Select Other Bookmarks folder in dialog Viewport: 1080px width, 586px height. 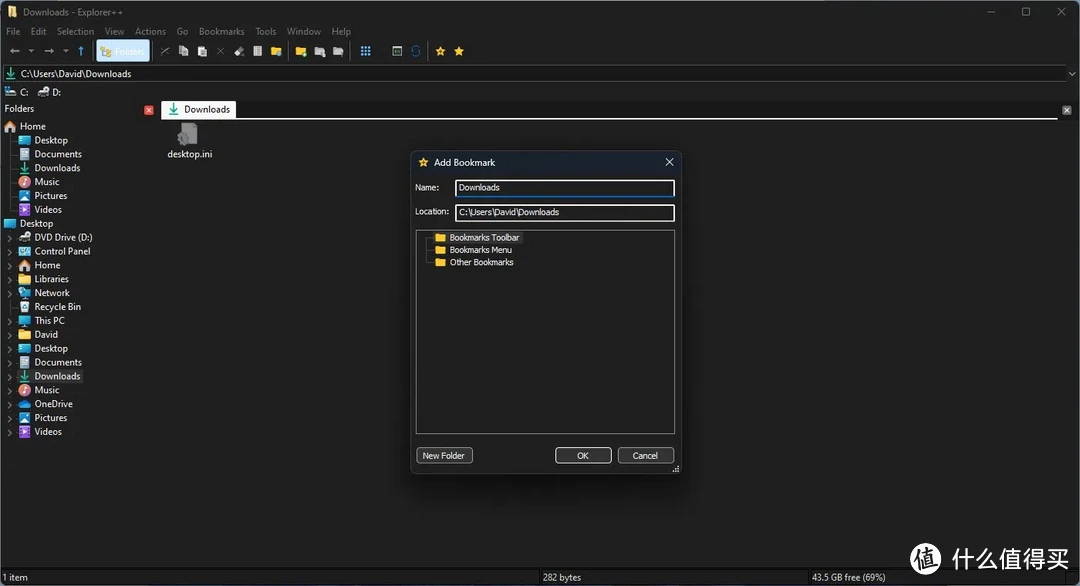tap(481, 262)
